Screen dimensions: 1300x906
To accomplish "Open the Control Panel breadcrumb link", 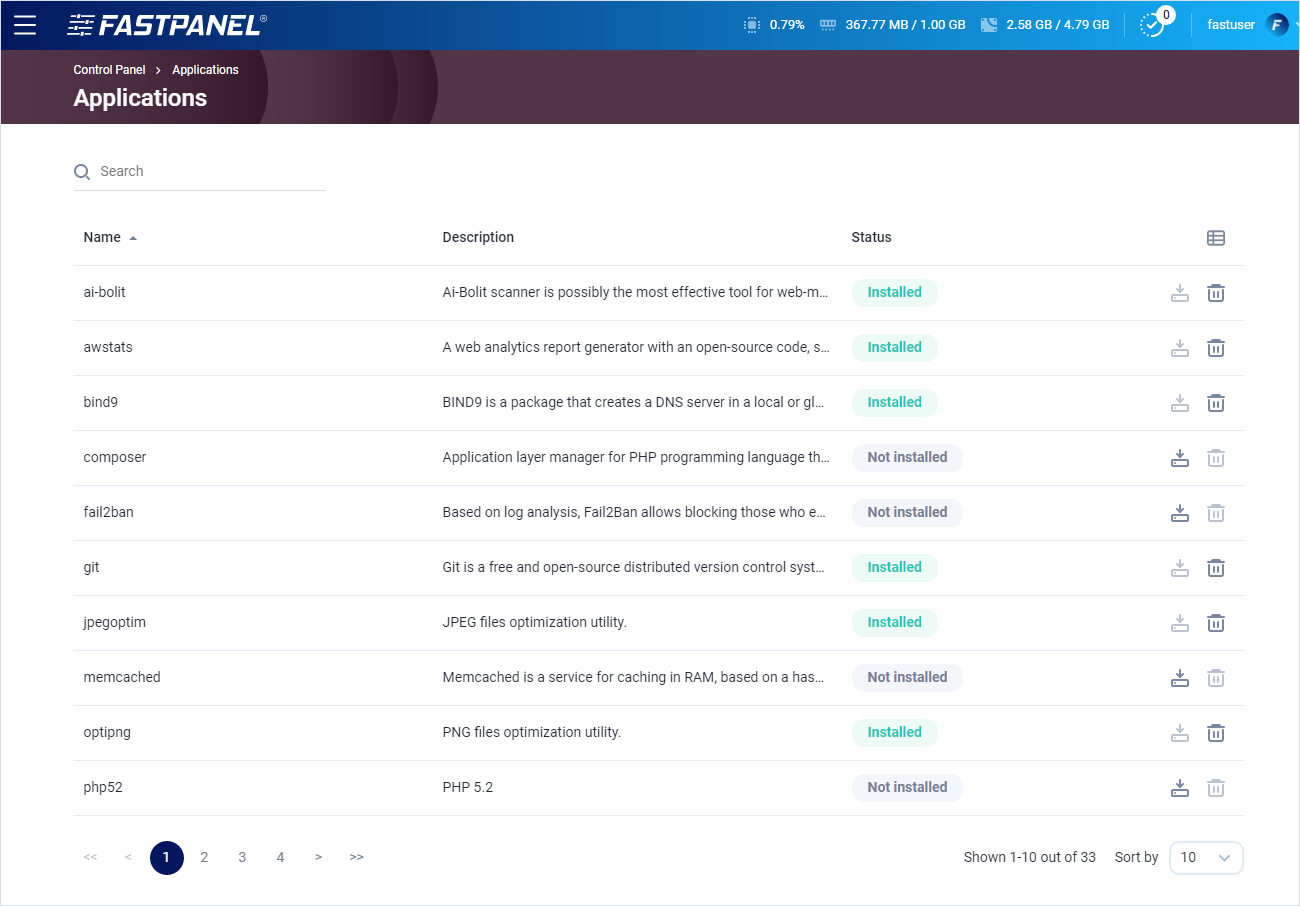I will coord(109,70).
